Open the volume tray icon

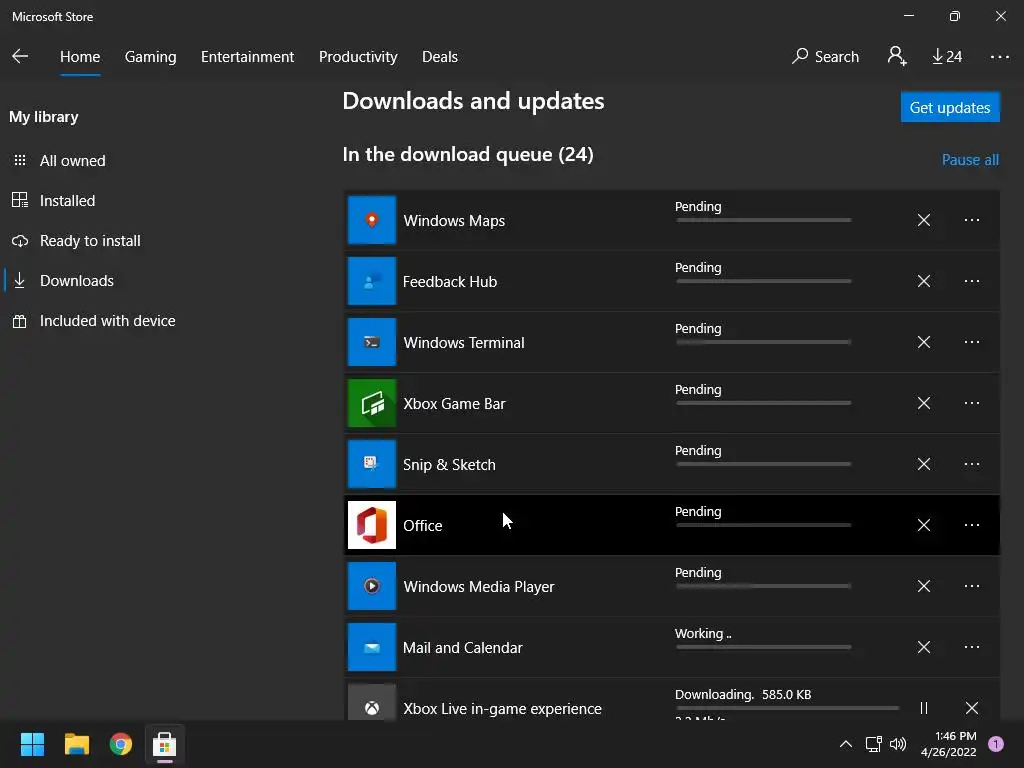coord(898,744)
